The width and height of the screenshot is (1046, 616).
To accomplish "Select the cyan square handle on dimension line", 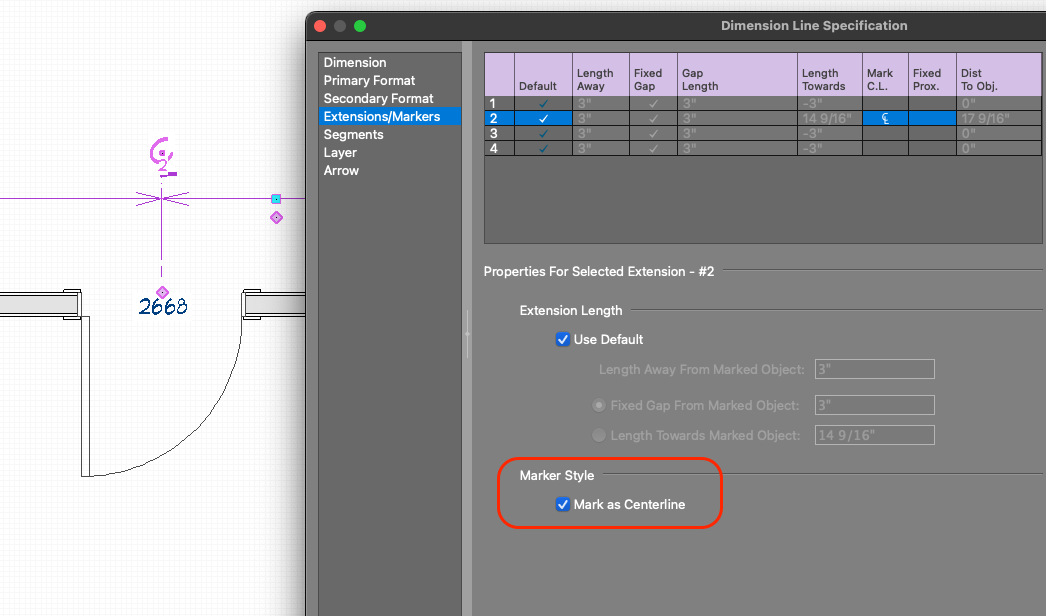I will (x=276, y=199).
